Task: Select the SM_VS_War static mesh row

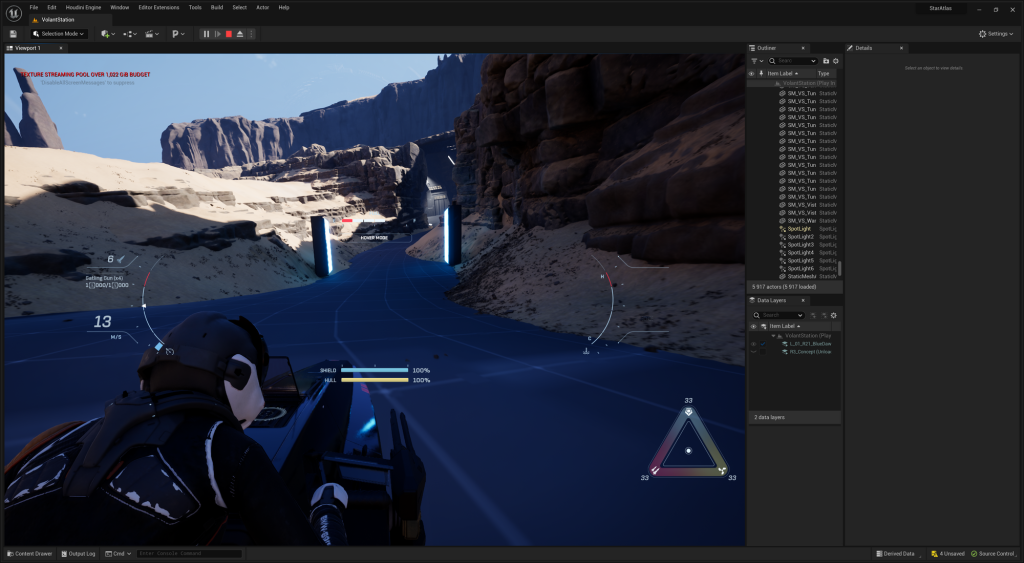Action: point(793,221)
